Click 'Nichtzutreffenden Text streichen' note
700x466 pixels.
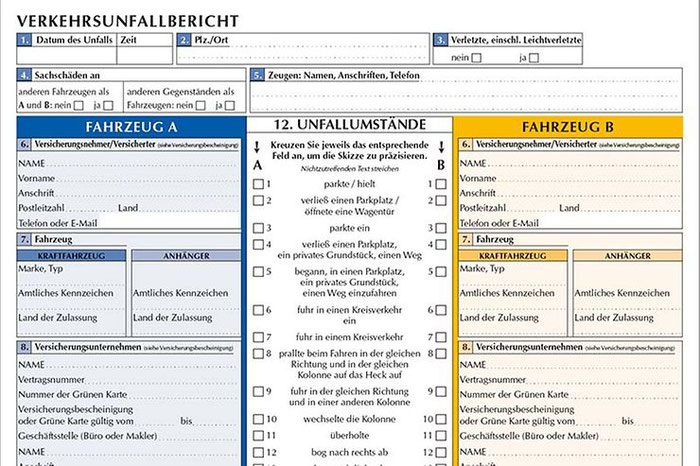[x=350, y=169]
